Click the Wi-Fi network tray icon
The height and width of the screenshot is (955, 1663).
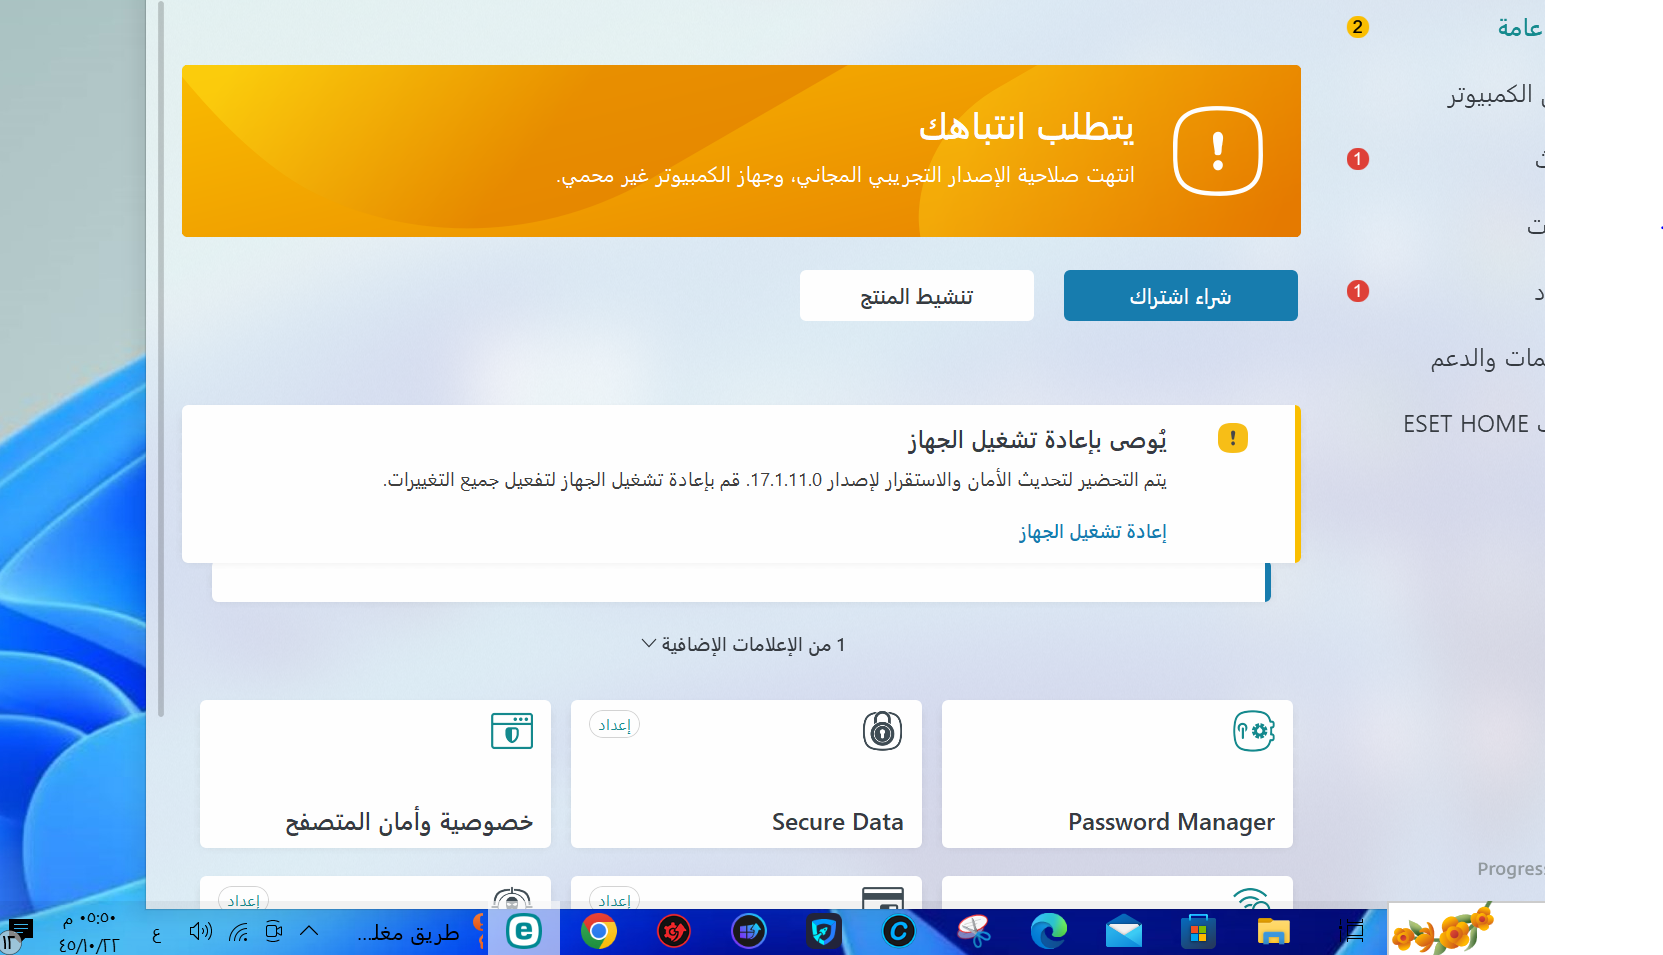[238, 932]
